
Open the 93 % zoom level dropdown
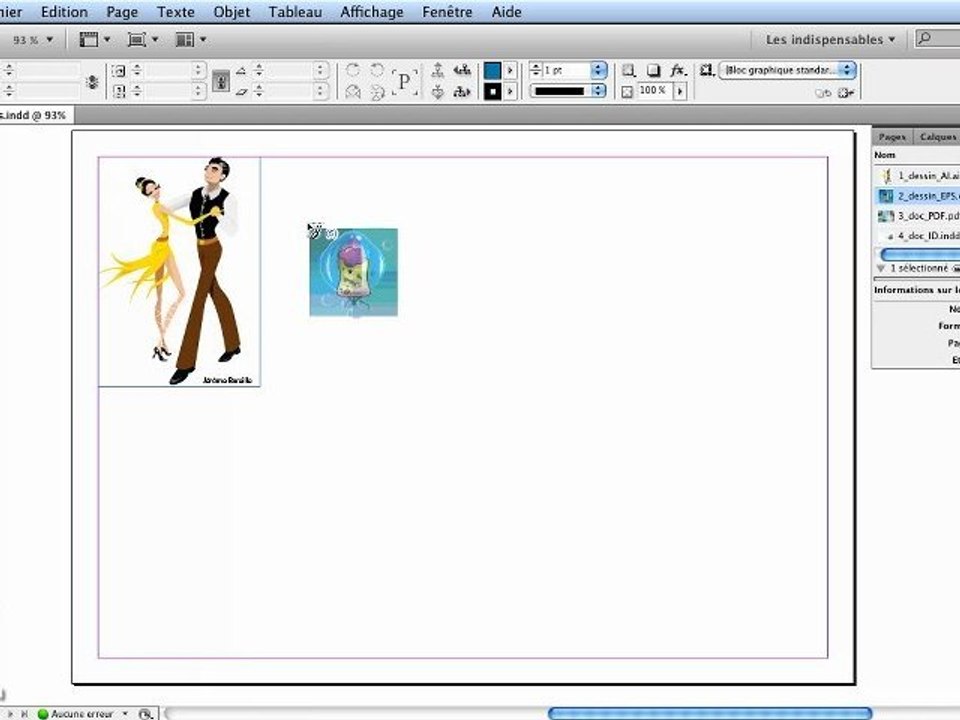(x=32, y=40)
